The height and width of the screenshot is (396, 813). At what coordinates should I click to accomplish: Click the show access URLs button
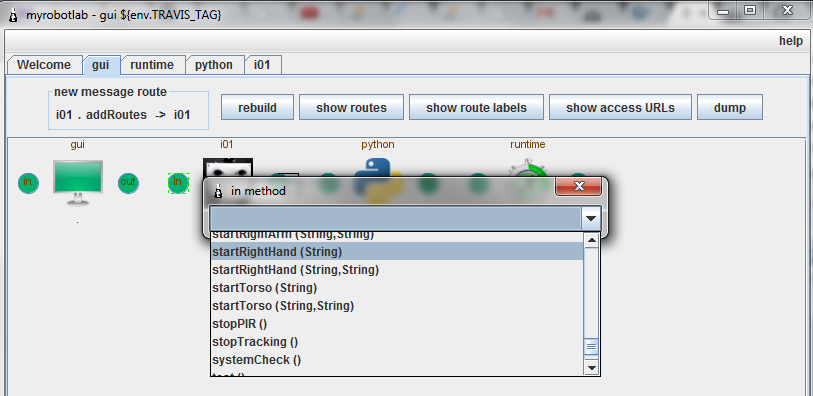pos(620,107)
